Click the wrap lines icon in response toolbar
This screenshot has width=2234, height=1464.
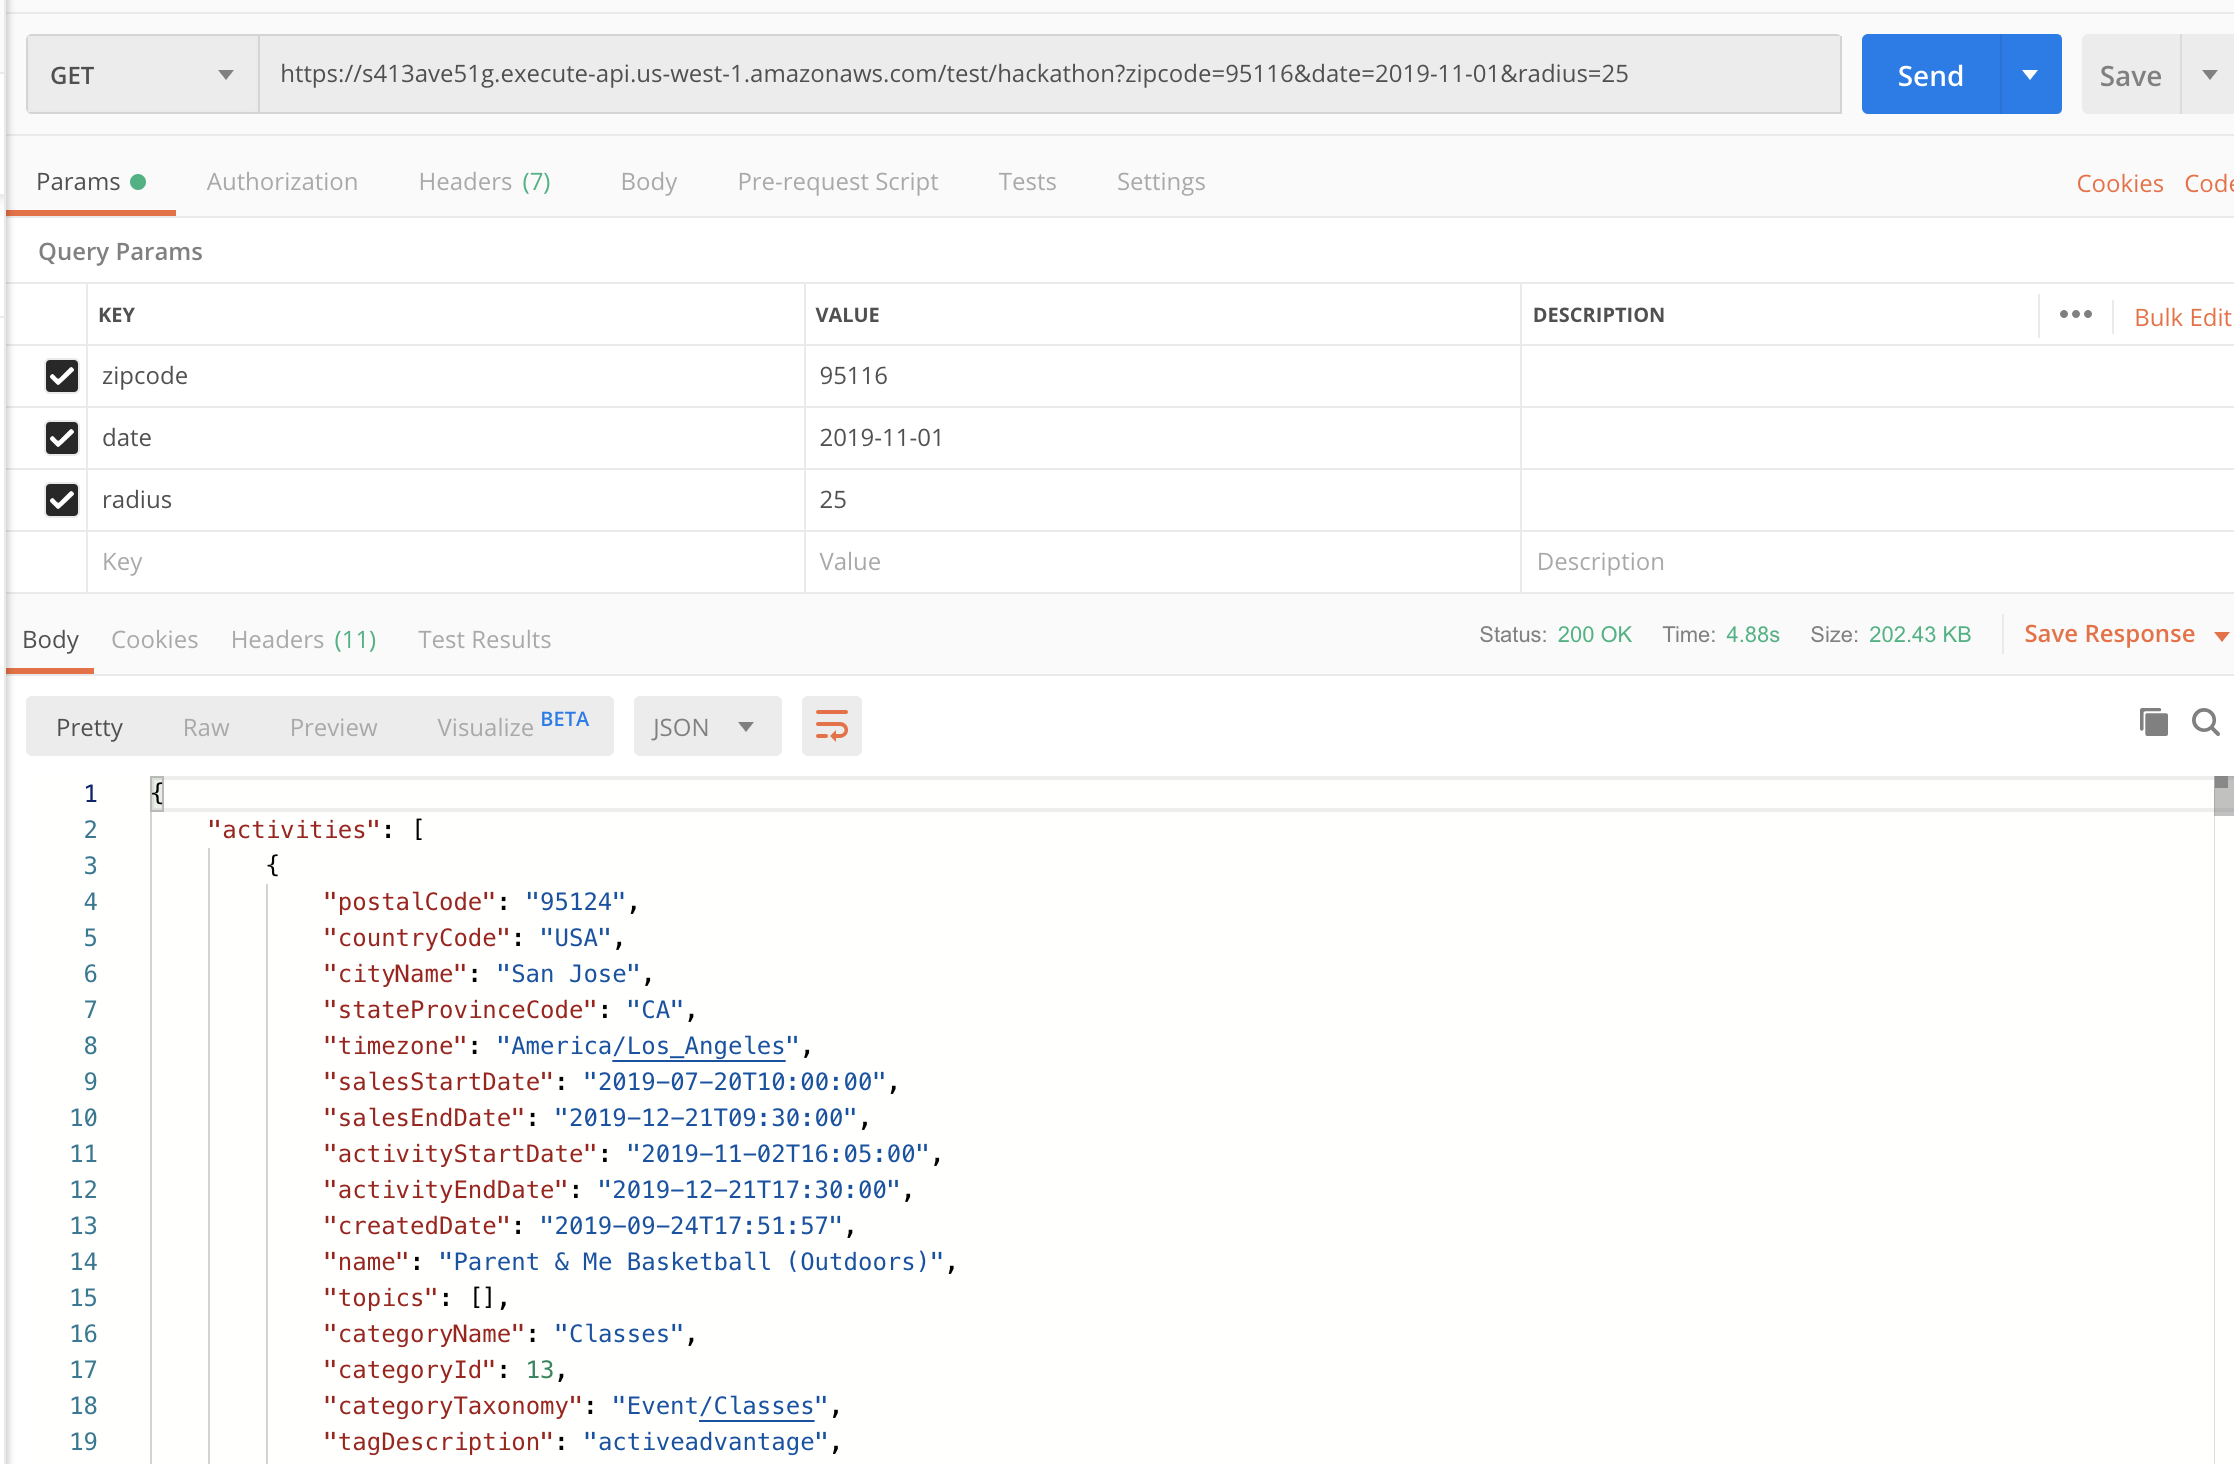tap(831, 726)
